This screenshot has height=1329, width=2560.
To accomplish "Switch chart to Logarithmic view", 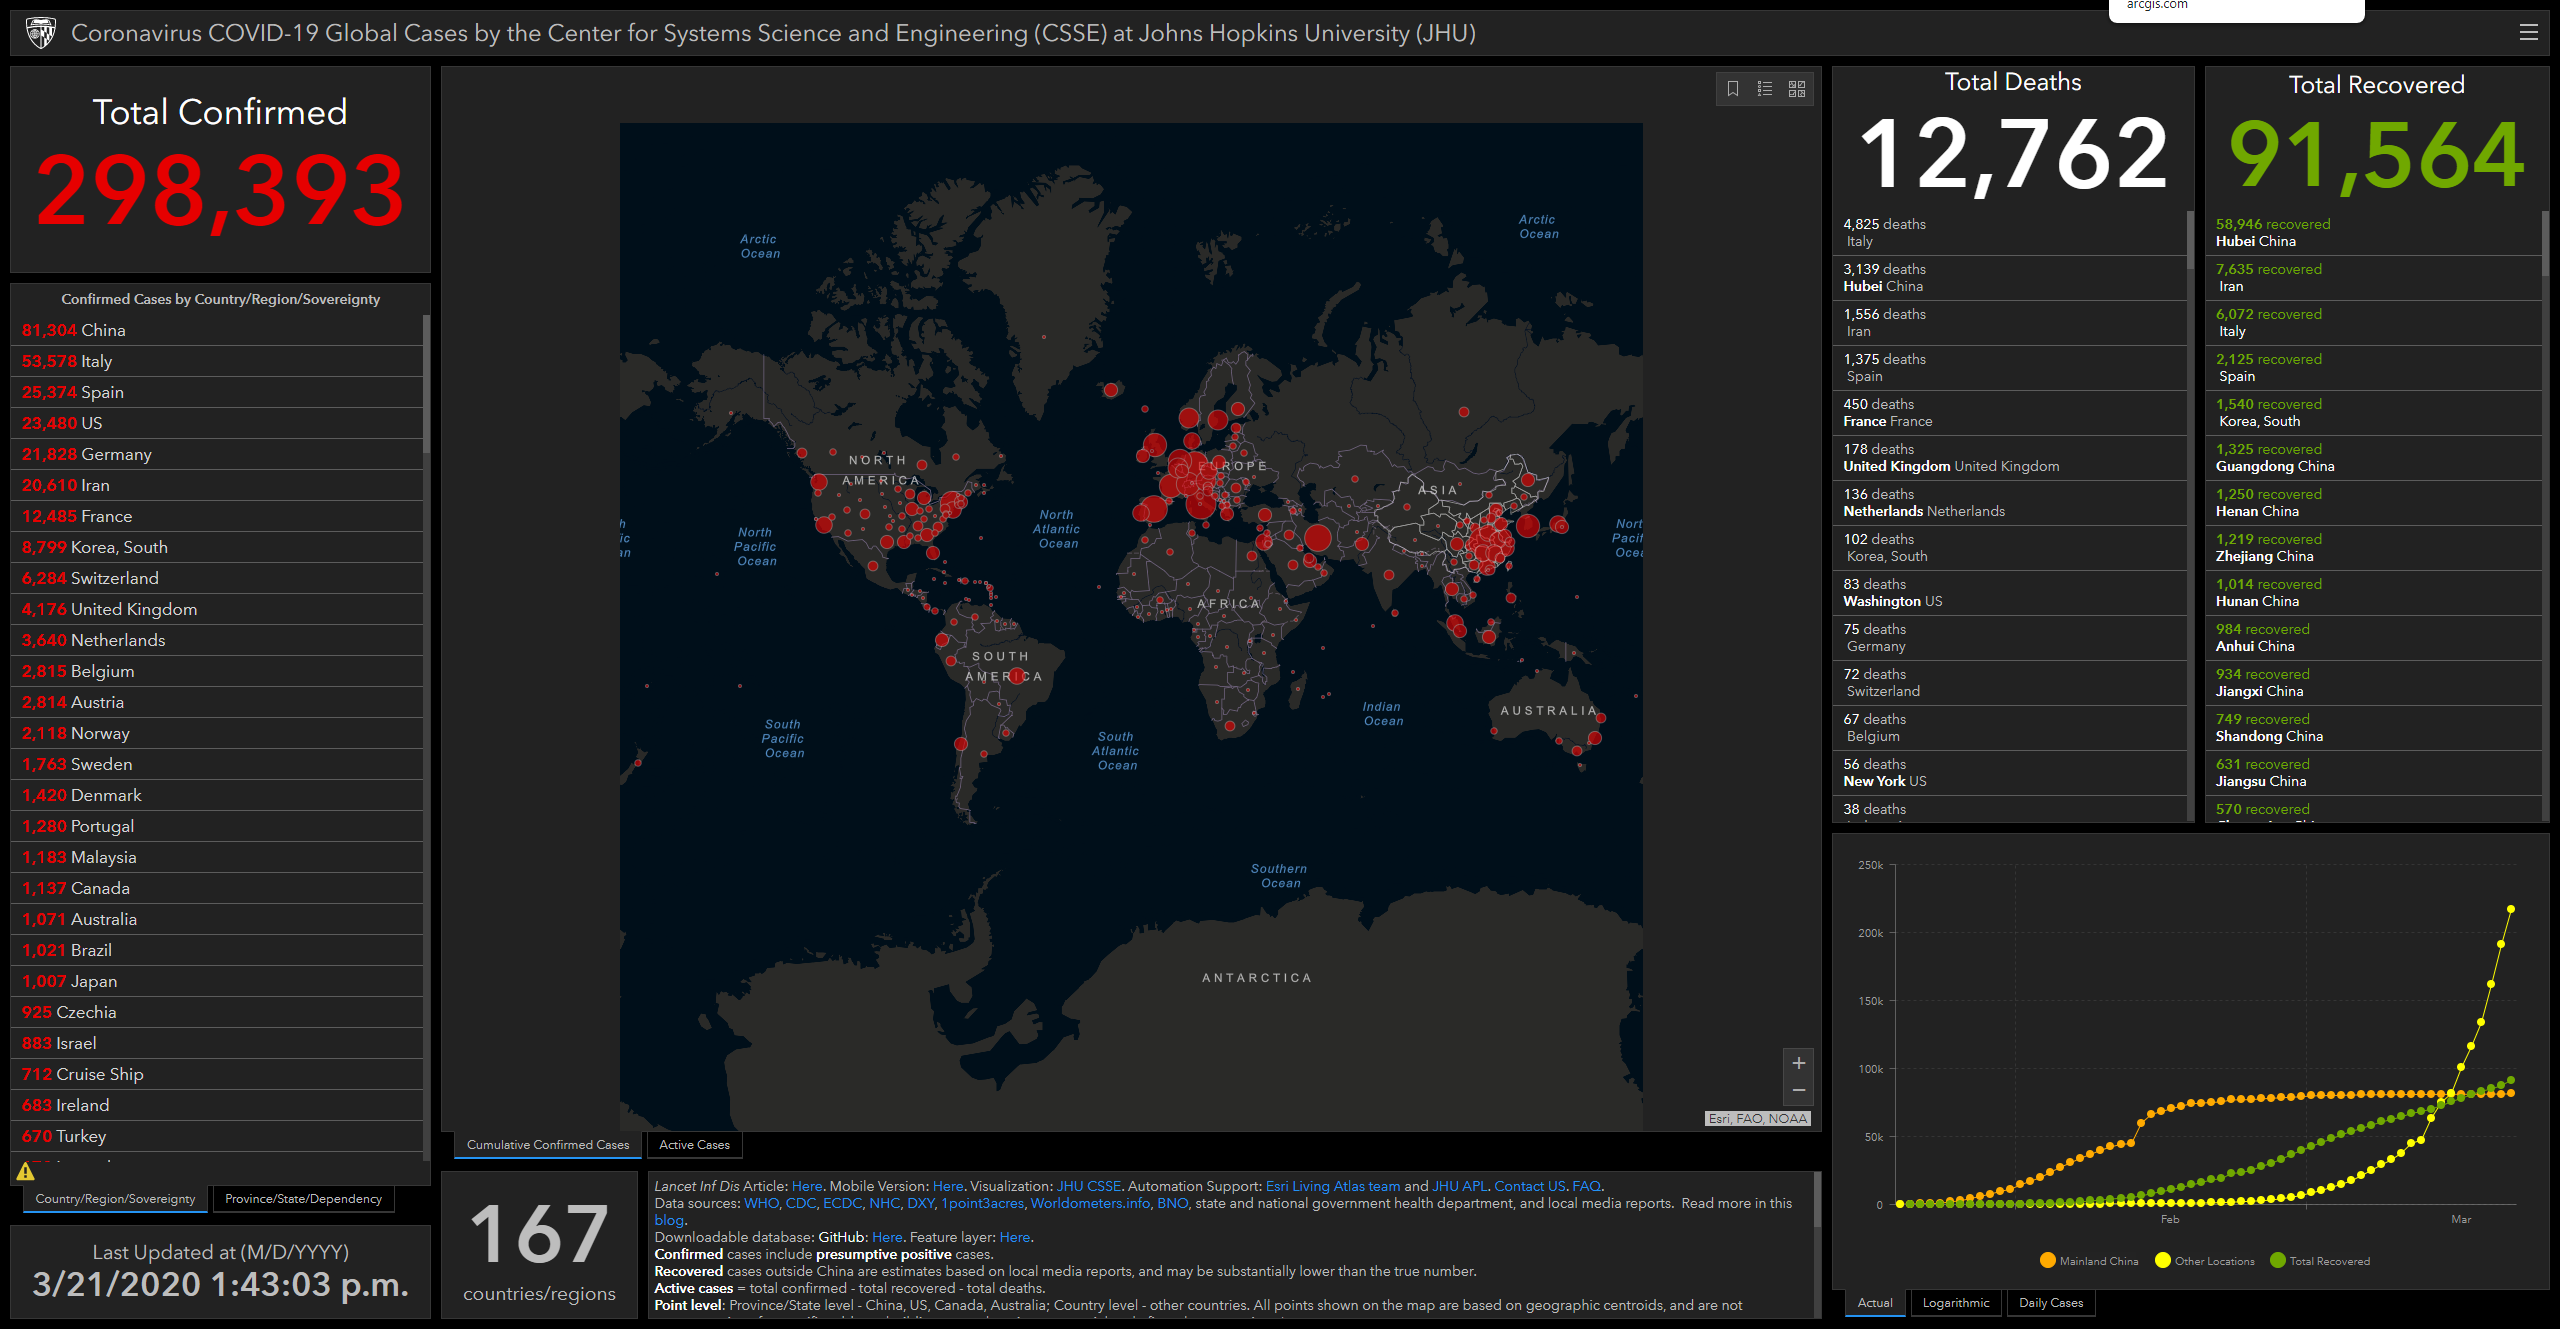I will click(x=1956, y=1303).
